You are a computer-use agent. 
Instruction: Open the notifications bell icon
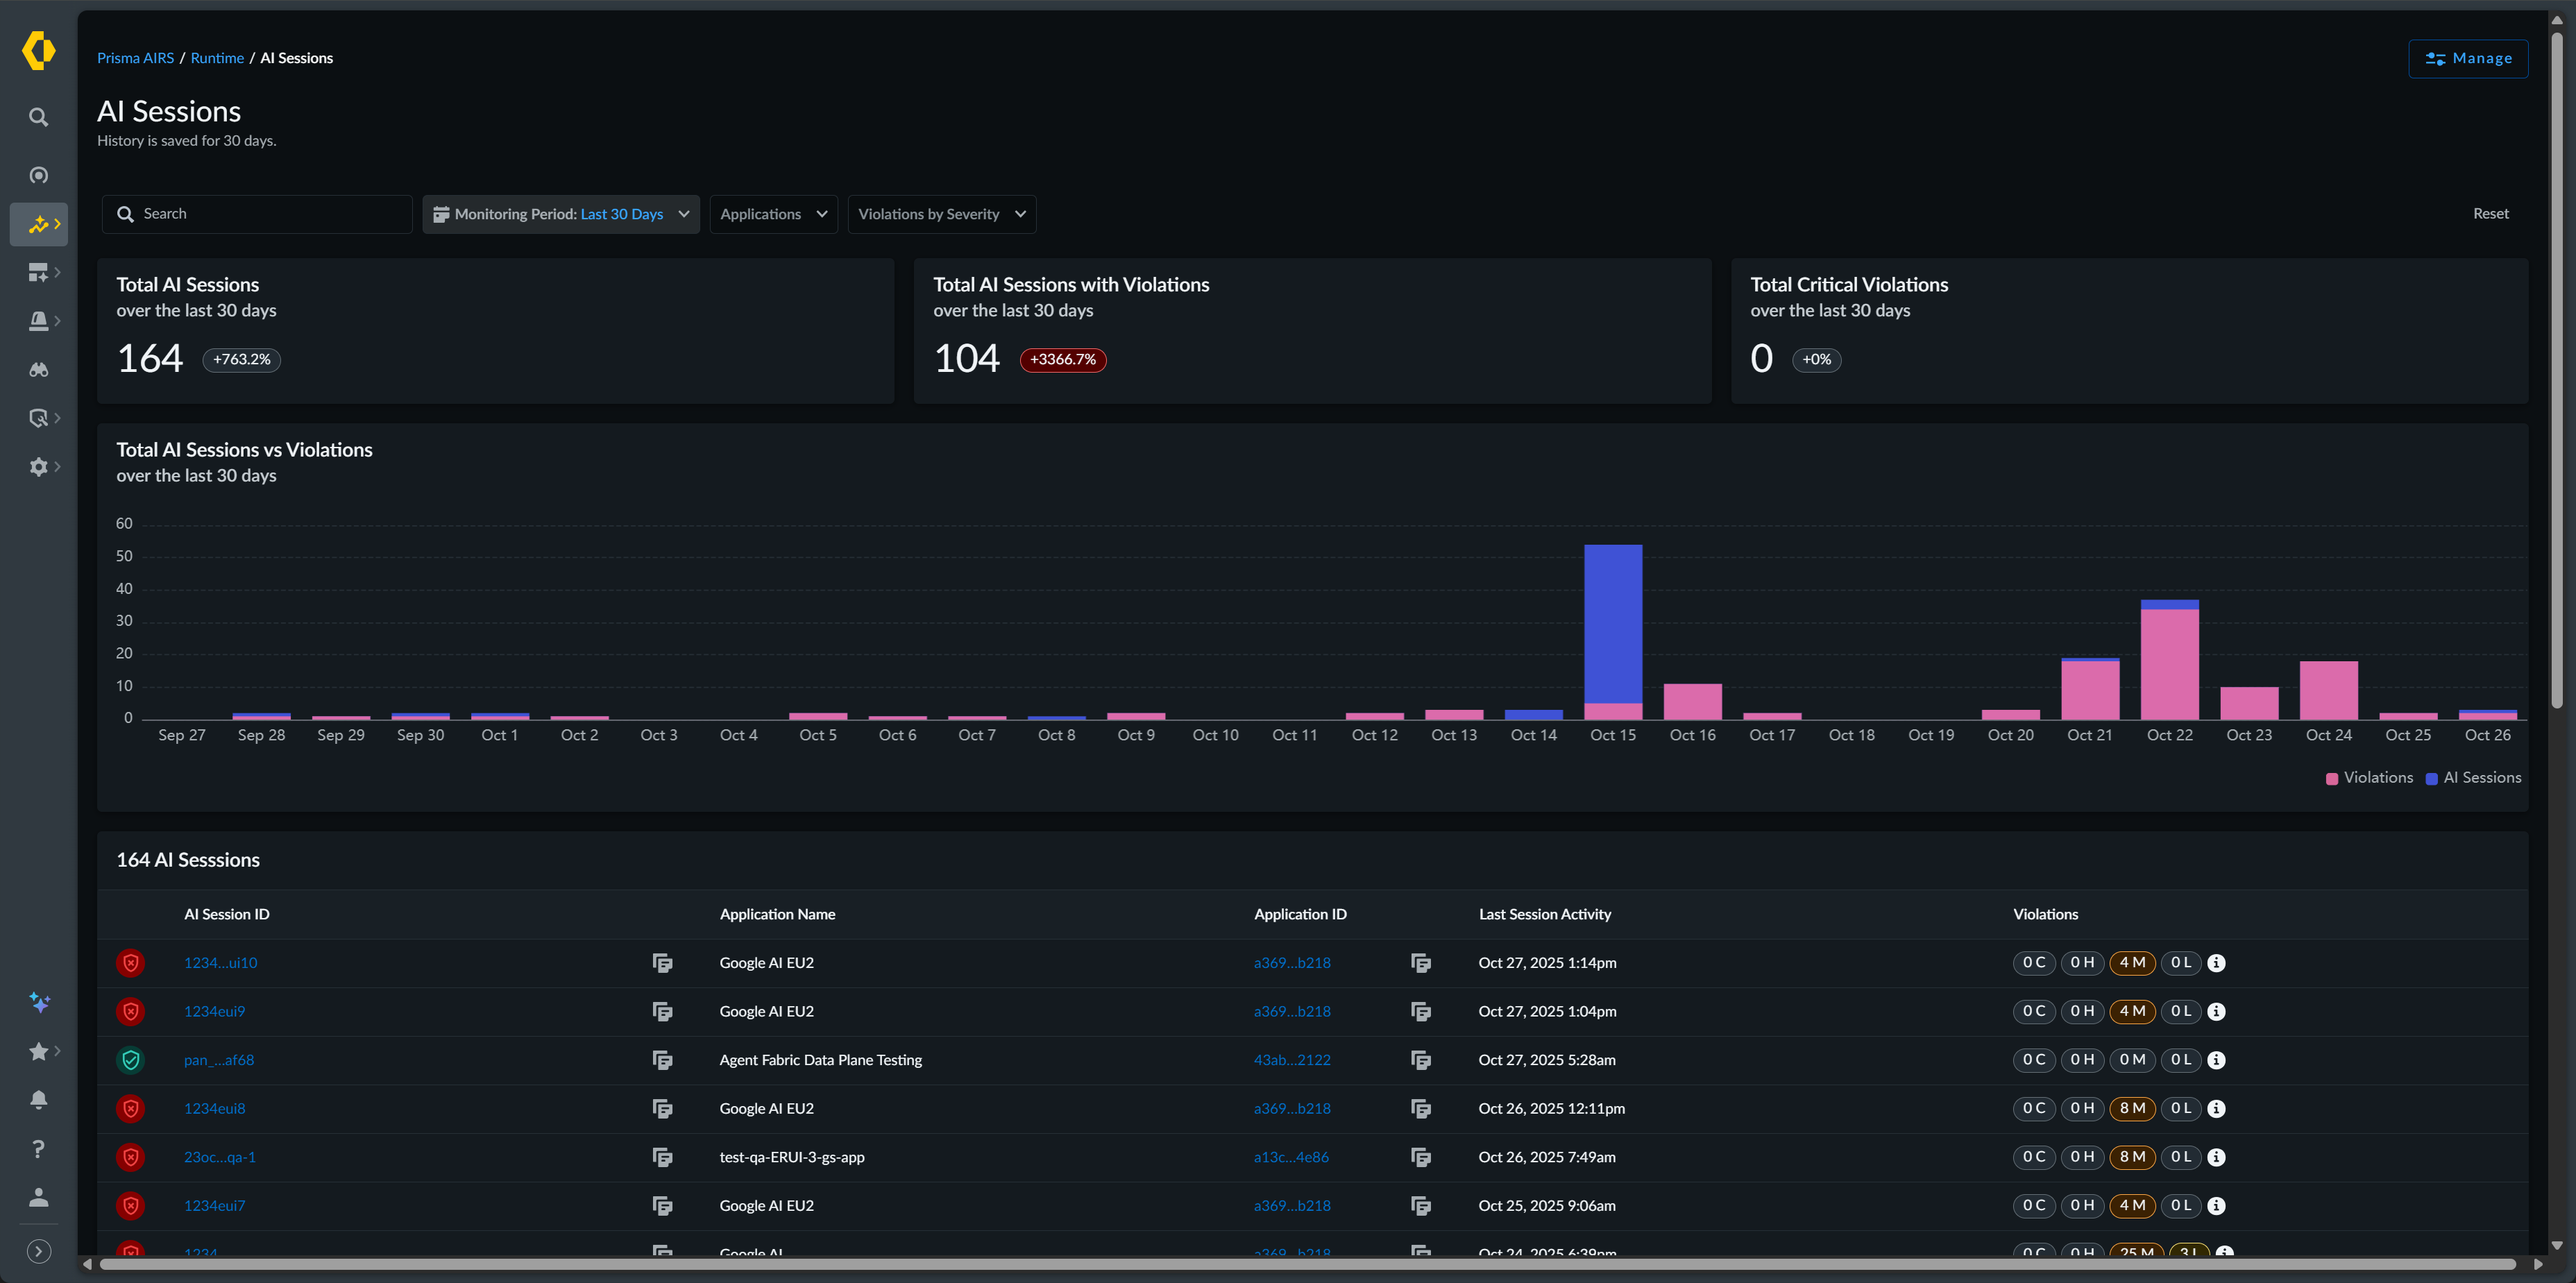tap(38, 1100)
